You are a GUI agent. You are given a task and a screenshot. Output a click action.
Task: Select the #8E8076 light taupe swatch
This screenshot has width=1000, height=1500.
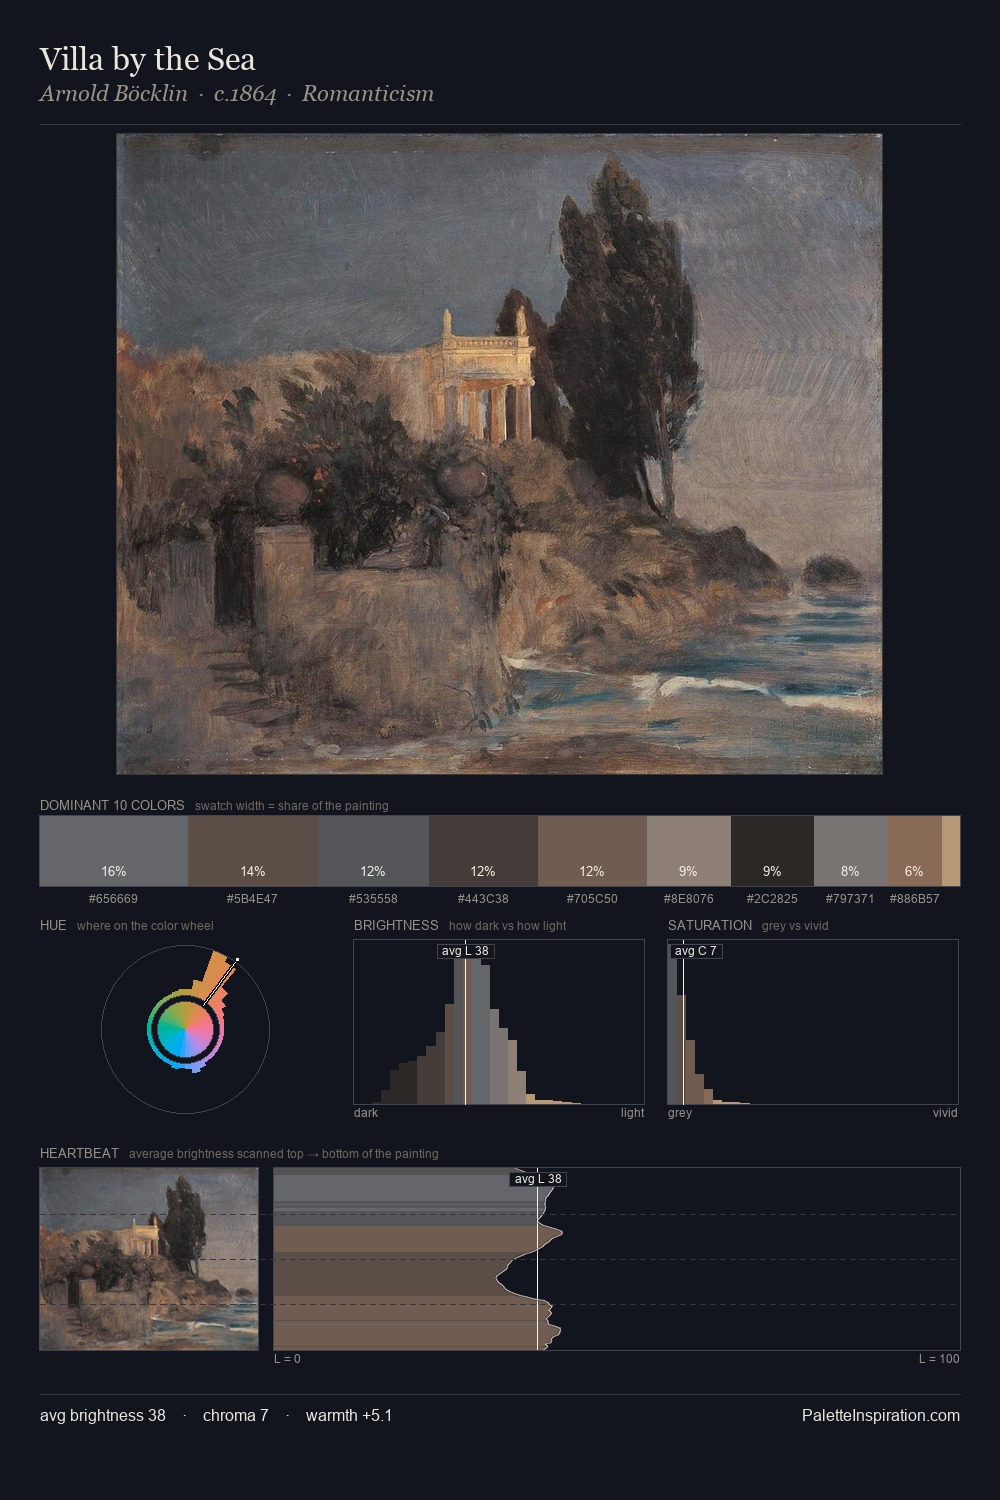689,851
